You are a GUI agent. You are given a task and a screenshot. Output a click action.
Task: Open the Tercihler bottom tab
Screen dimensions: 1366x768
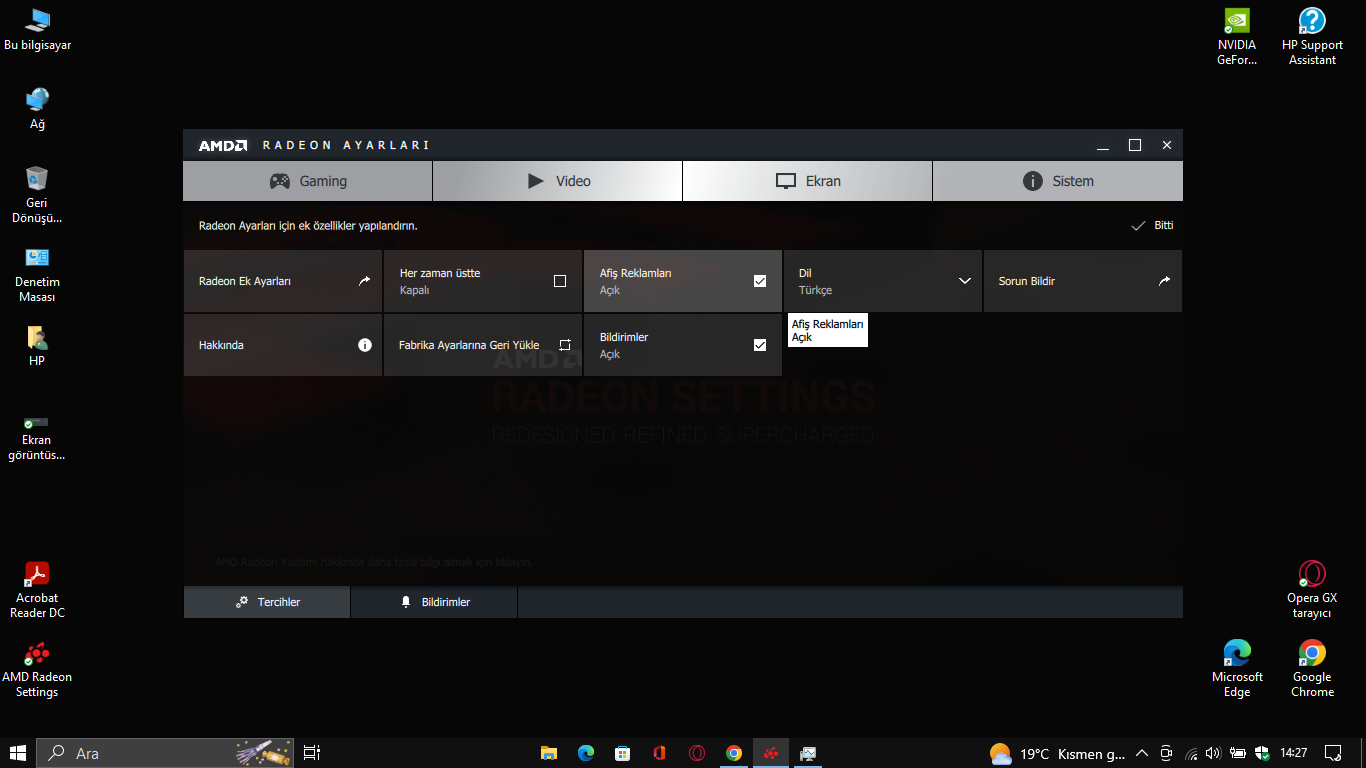tap(267, 602)
